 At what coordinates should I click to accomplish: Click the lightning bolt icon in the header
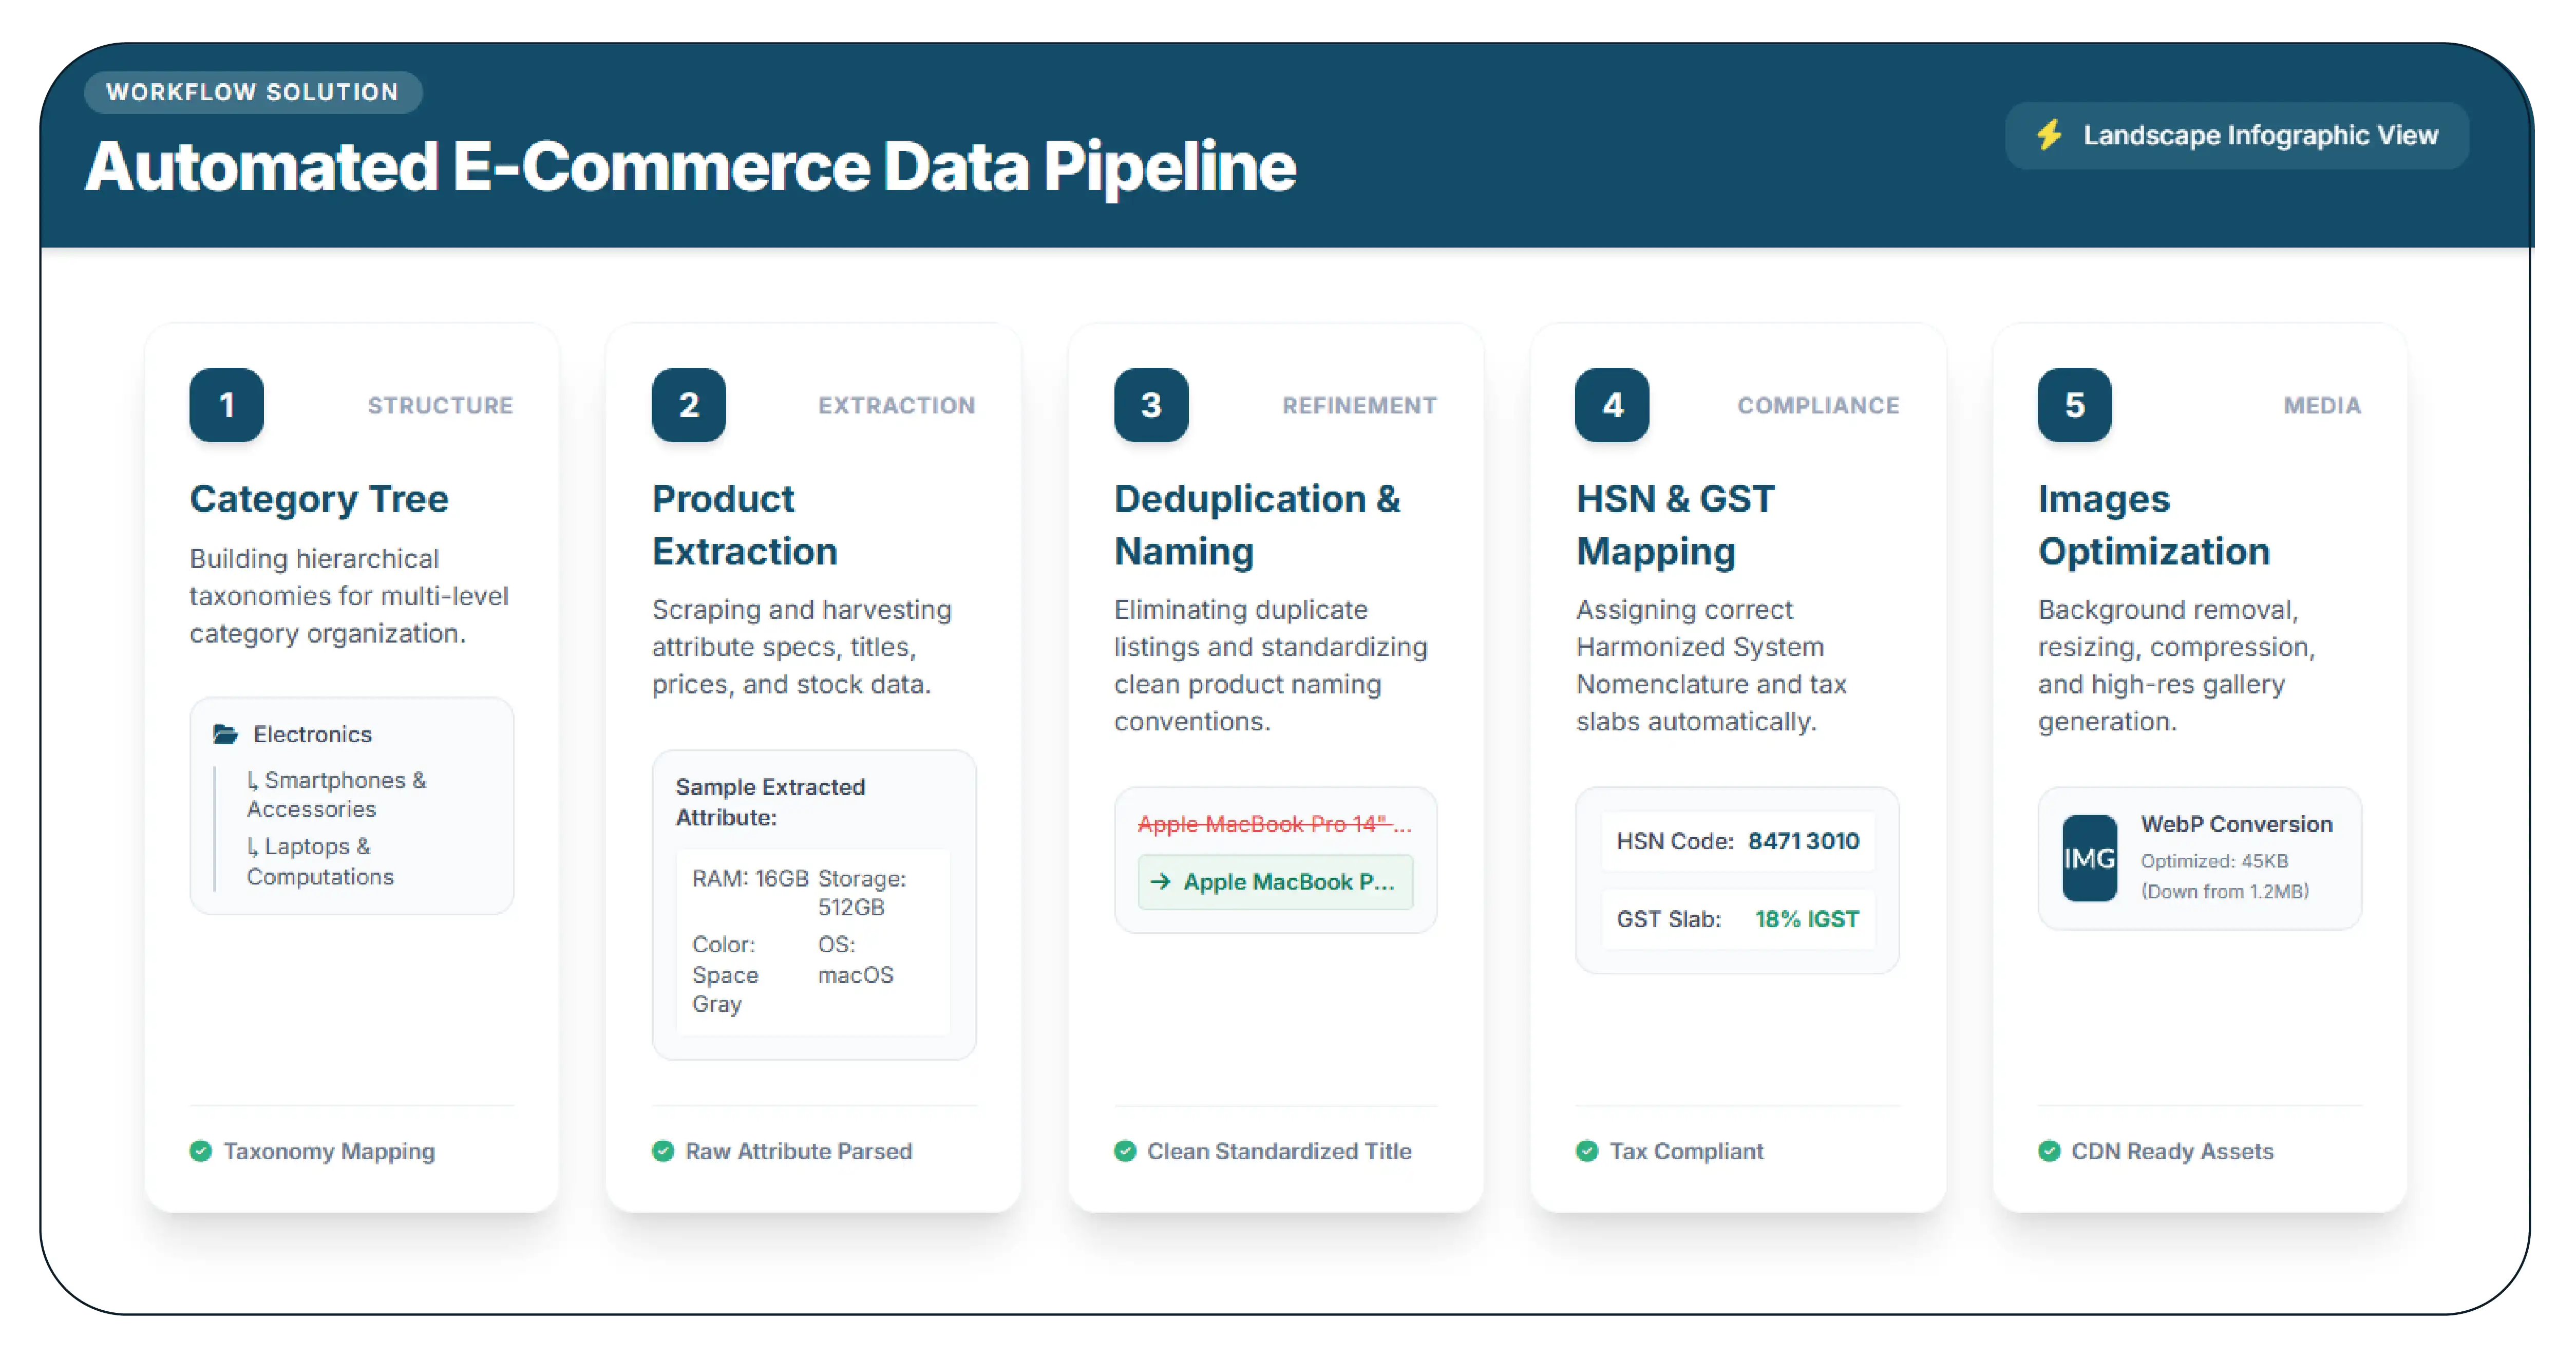[2049, 135]
